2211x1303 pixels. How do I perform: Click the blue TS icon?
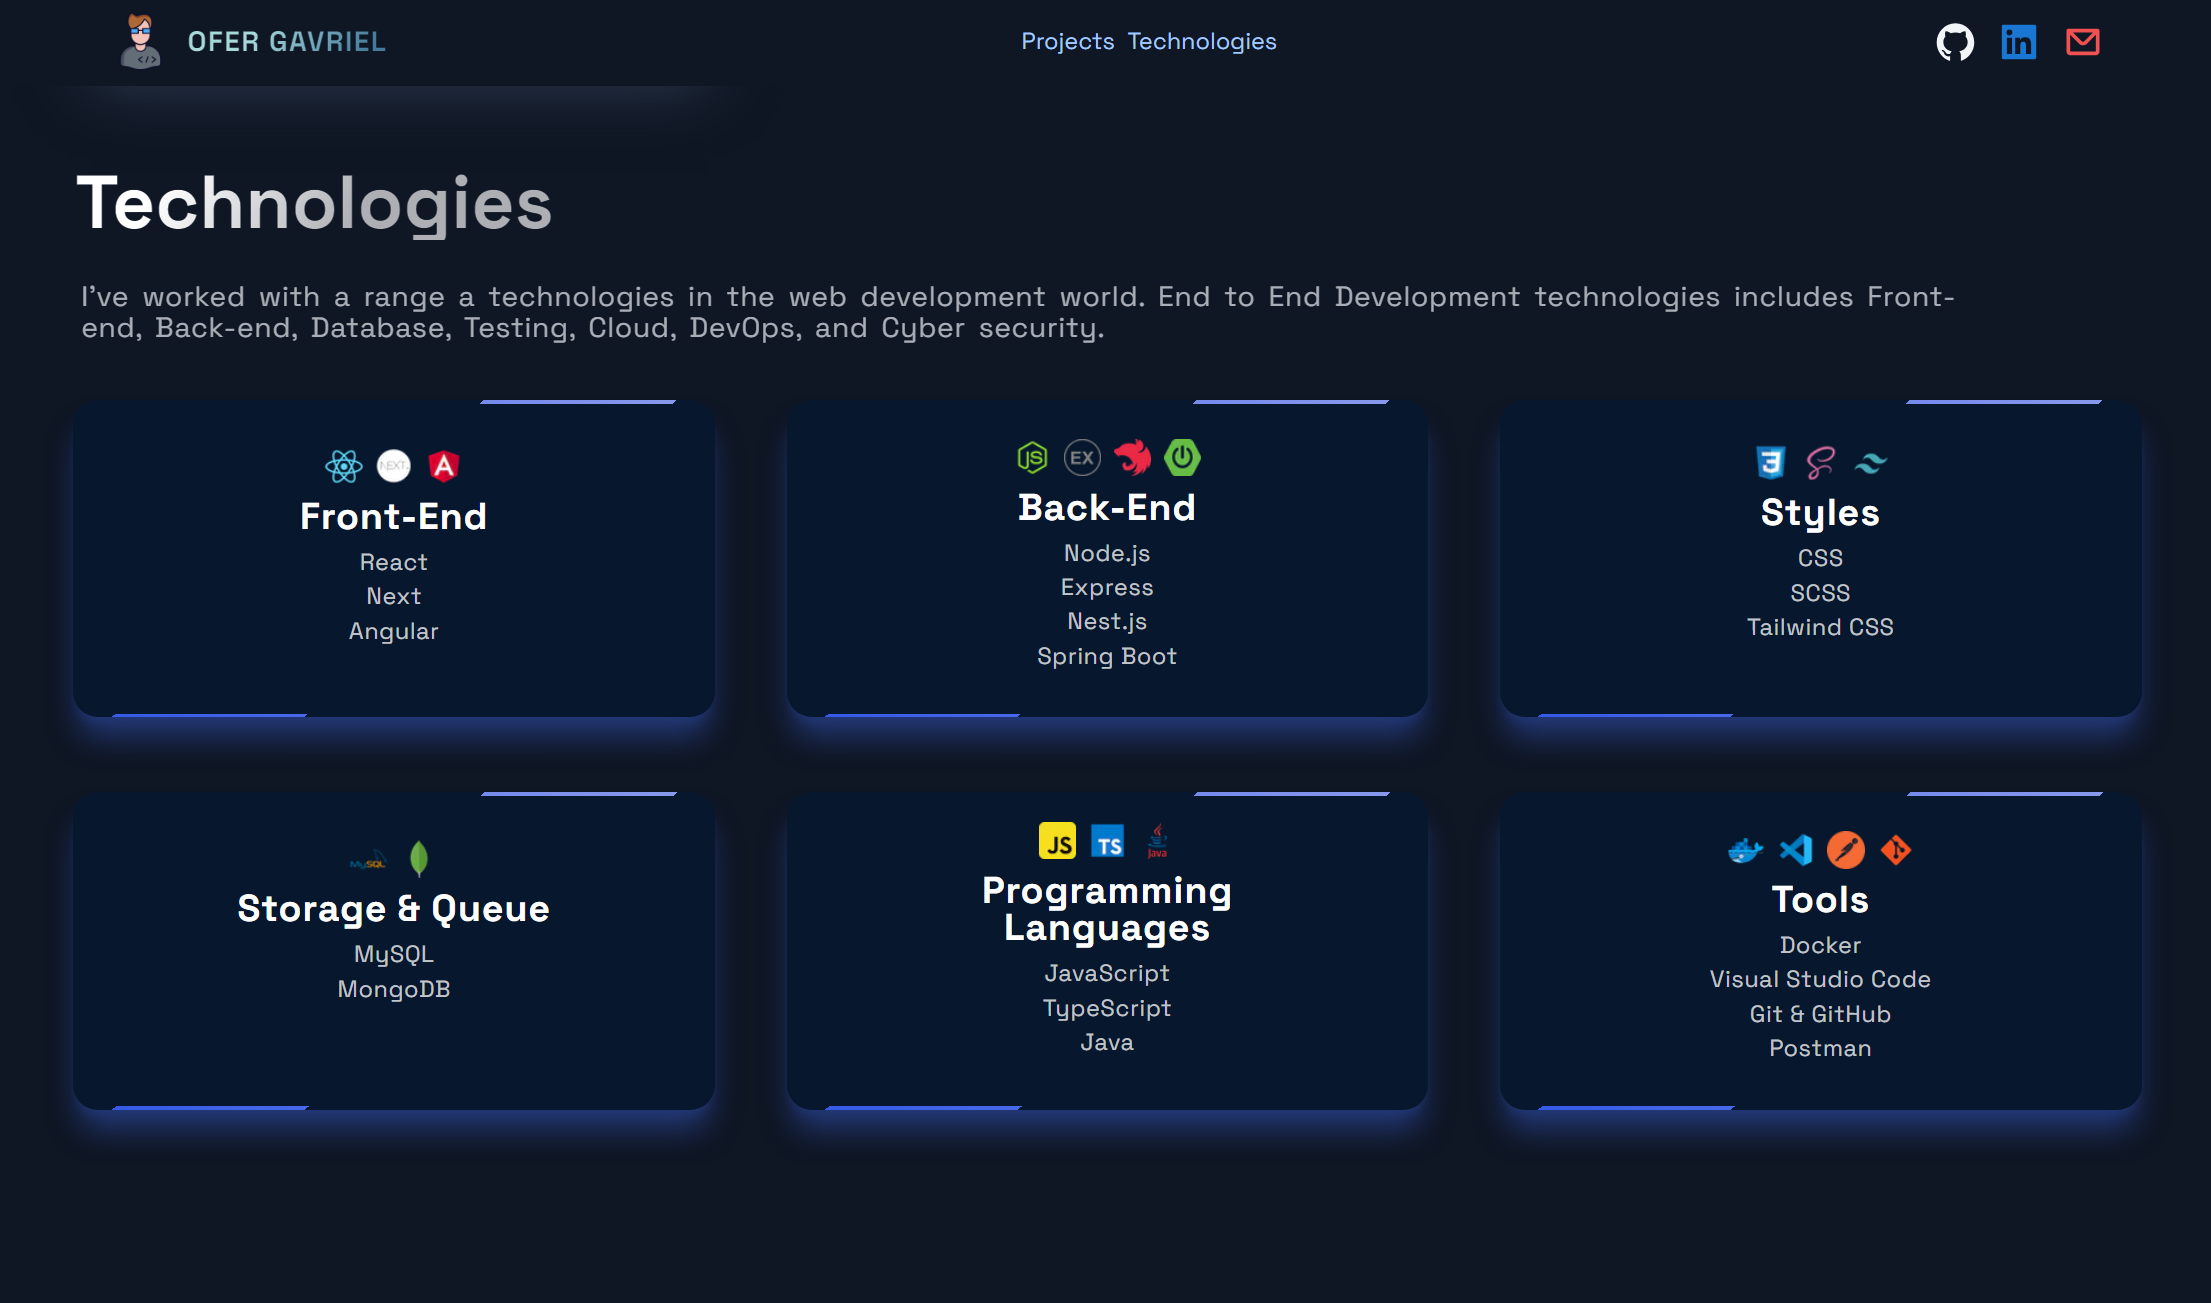[x=1108, y=842]
